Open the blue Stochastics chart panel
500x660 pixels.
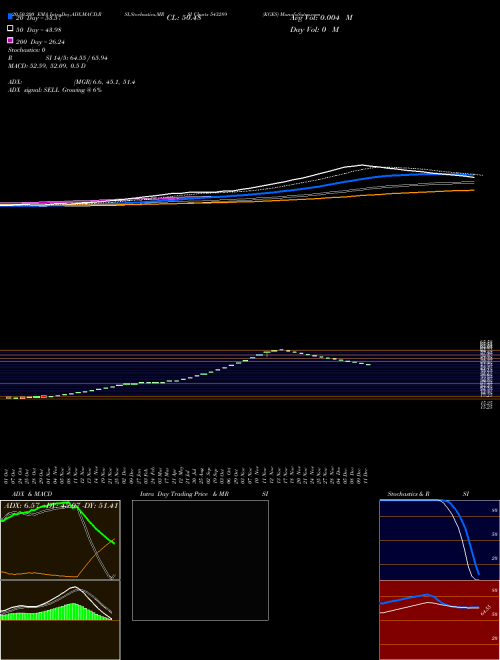(439, 540)
